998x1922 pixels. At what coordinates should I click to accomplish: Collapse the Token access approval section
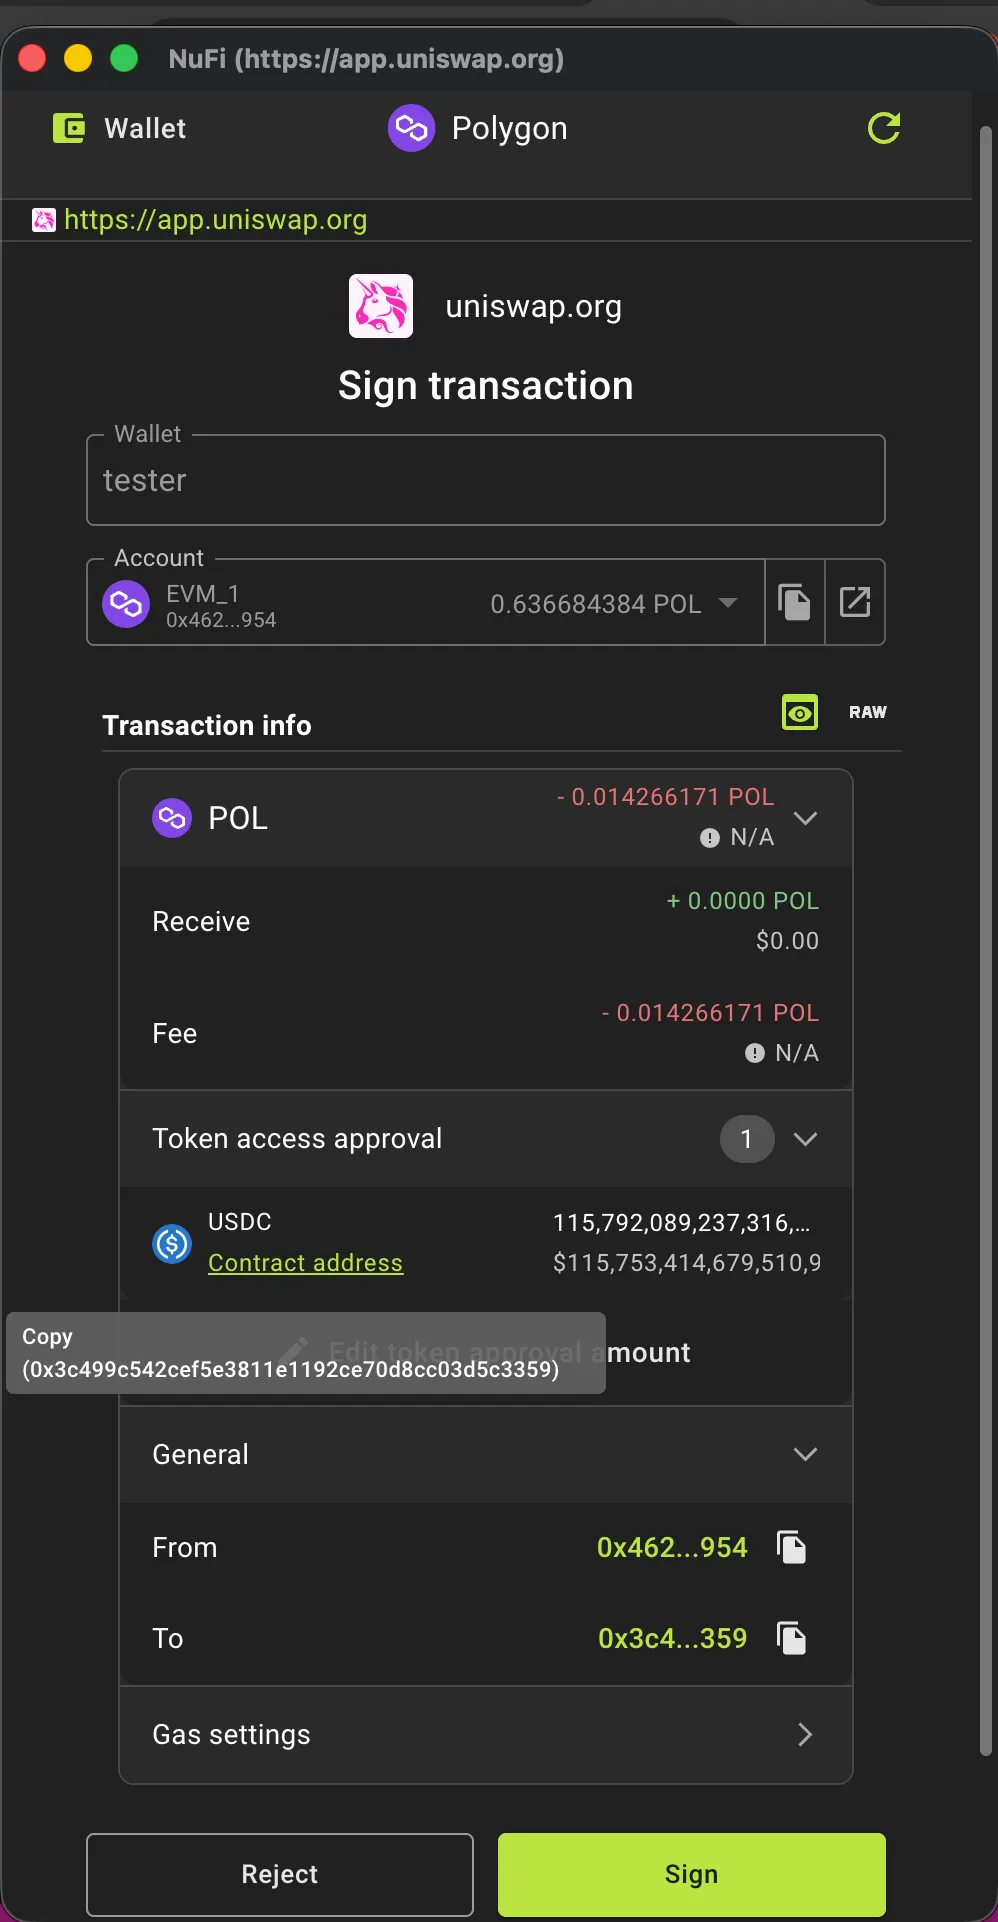point(806,1139)
